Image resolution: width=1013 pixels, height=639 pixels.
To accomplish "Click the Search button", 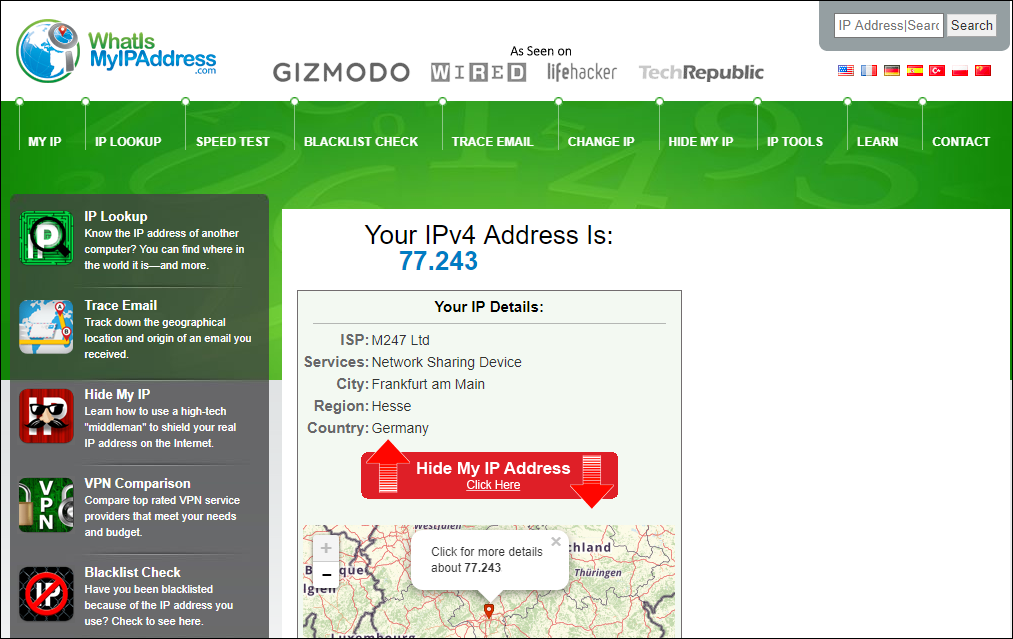I will click(x=971, y=25).
